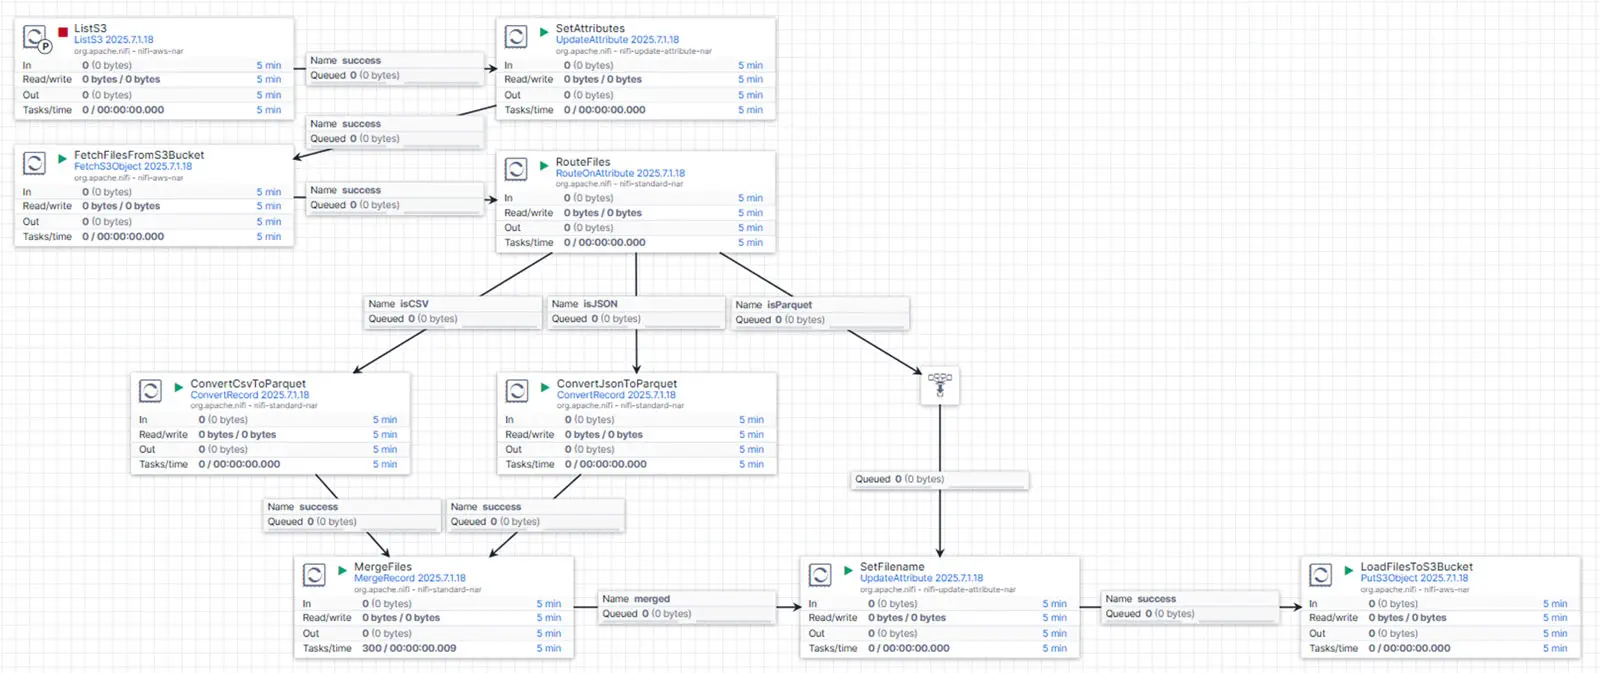Select the funnel component on the canvas
The width and height of the screenshot is (1600, 673).
point(940,385)
